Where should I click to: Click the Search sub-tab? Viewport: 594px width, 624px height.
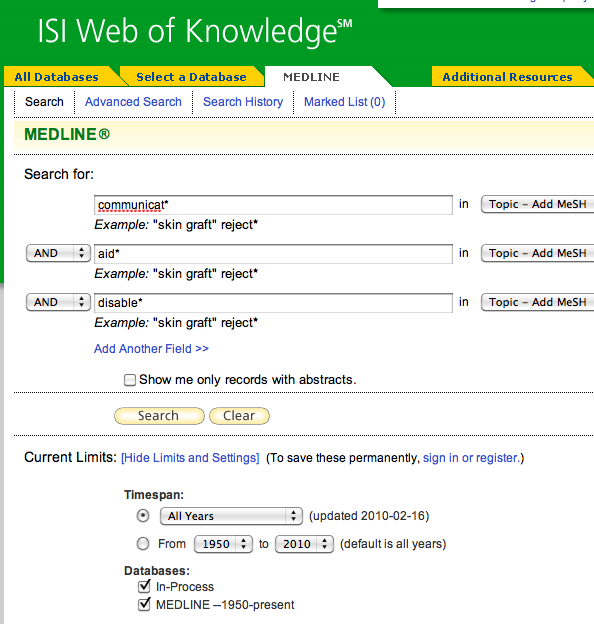[x=44, y=102]
